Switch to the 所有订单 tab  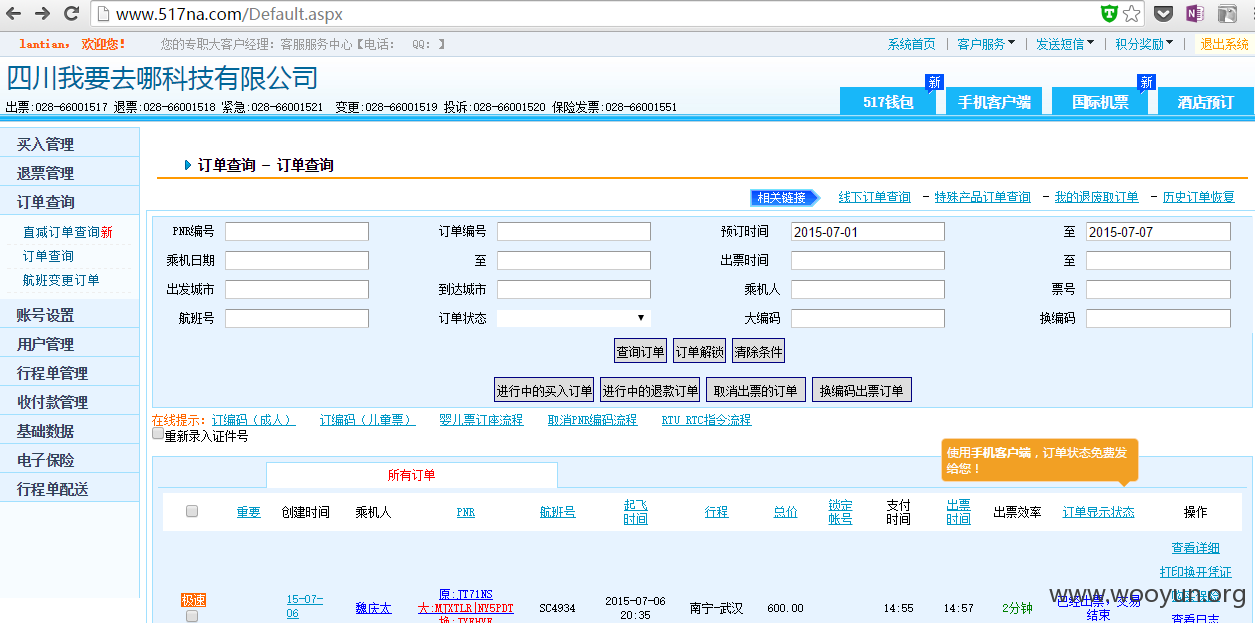pos(412,475)
